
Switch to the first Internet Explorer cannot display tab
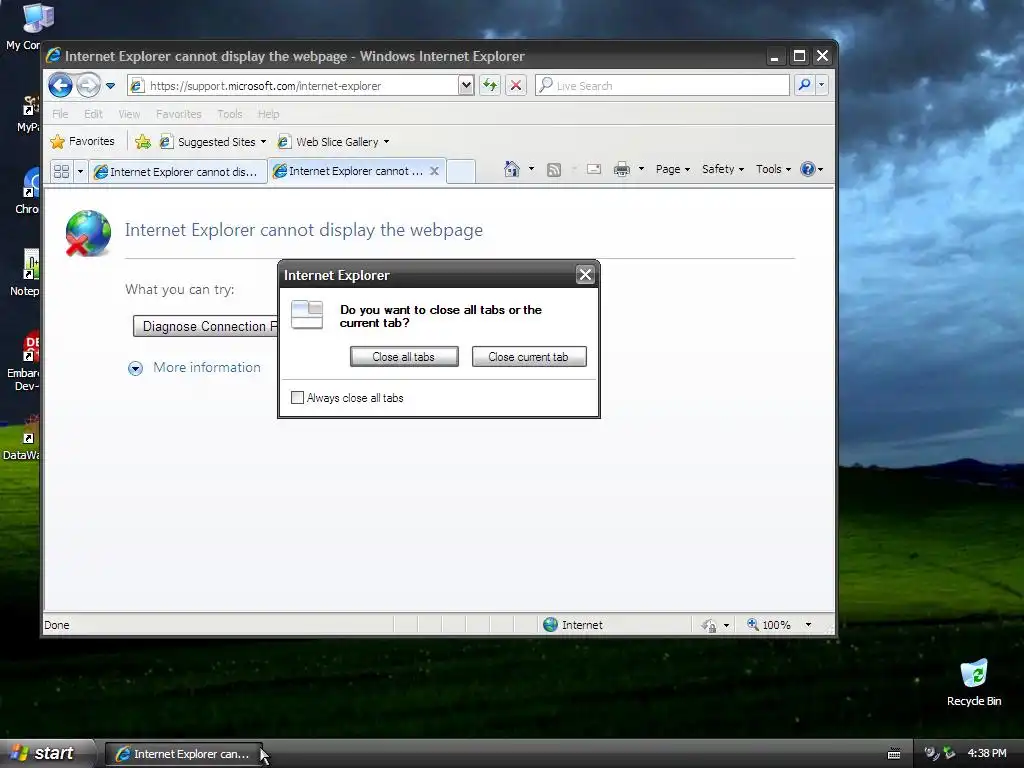click(178, 172)
